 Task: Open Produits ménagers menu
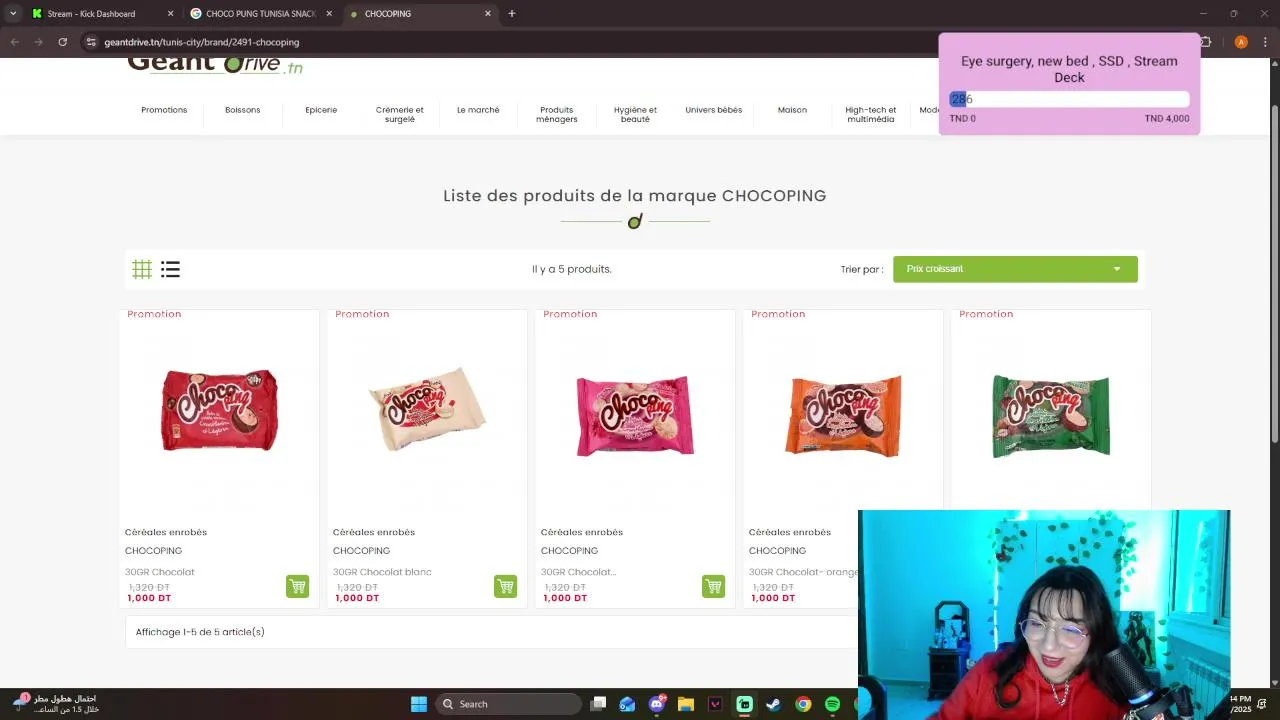click(557, 114)
